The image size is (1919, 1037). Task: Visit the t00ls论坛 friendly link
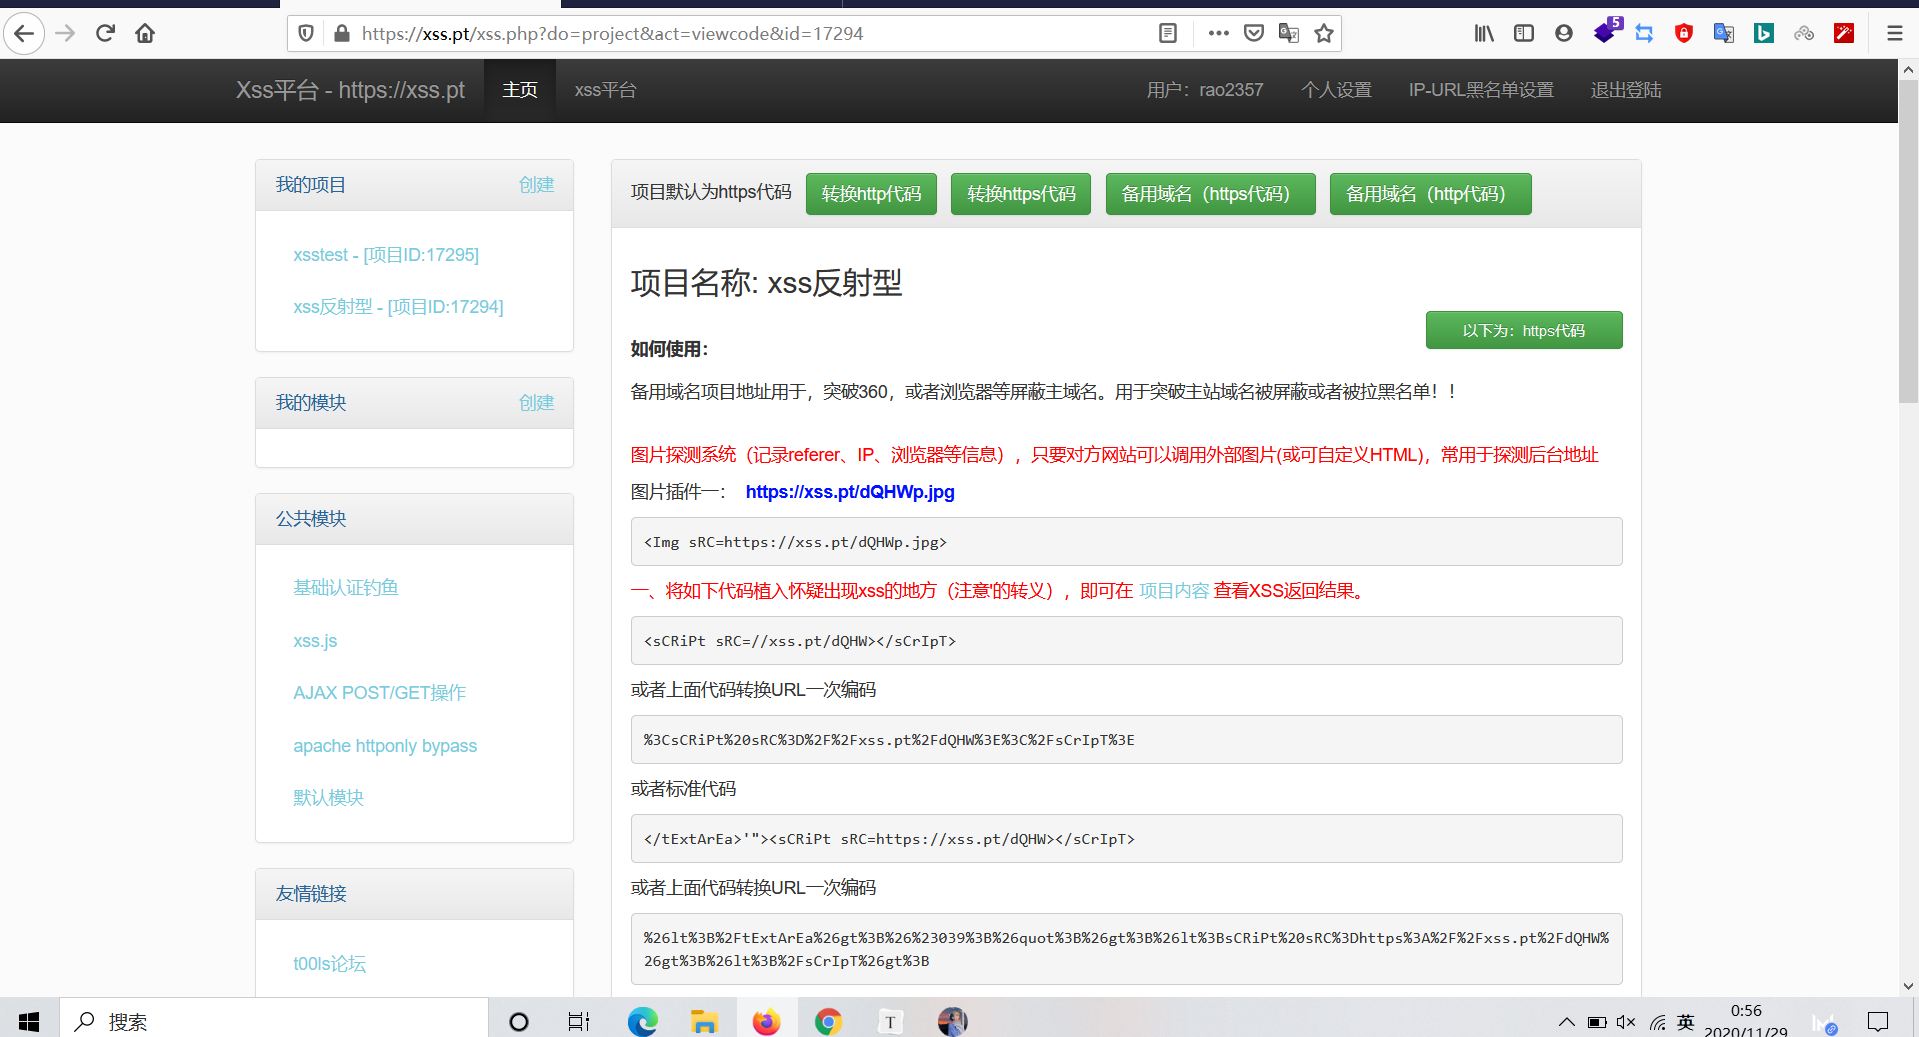329,964
